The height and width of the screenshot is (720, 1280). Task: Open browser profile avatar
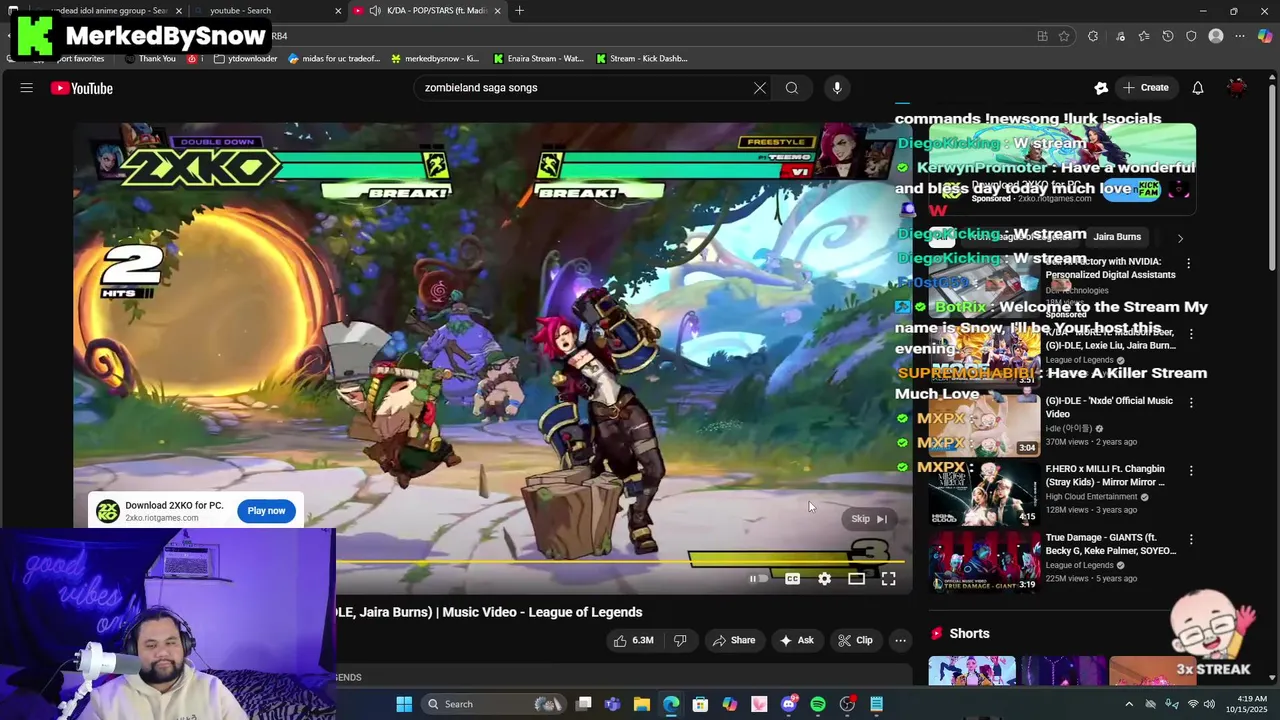pyautogui.click(x=1216, y=36)
